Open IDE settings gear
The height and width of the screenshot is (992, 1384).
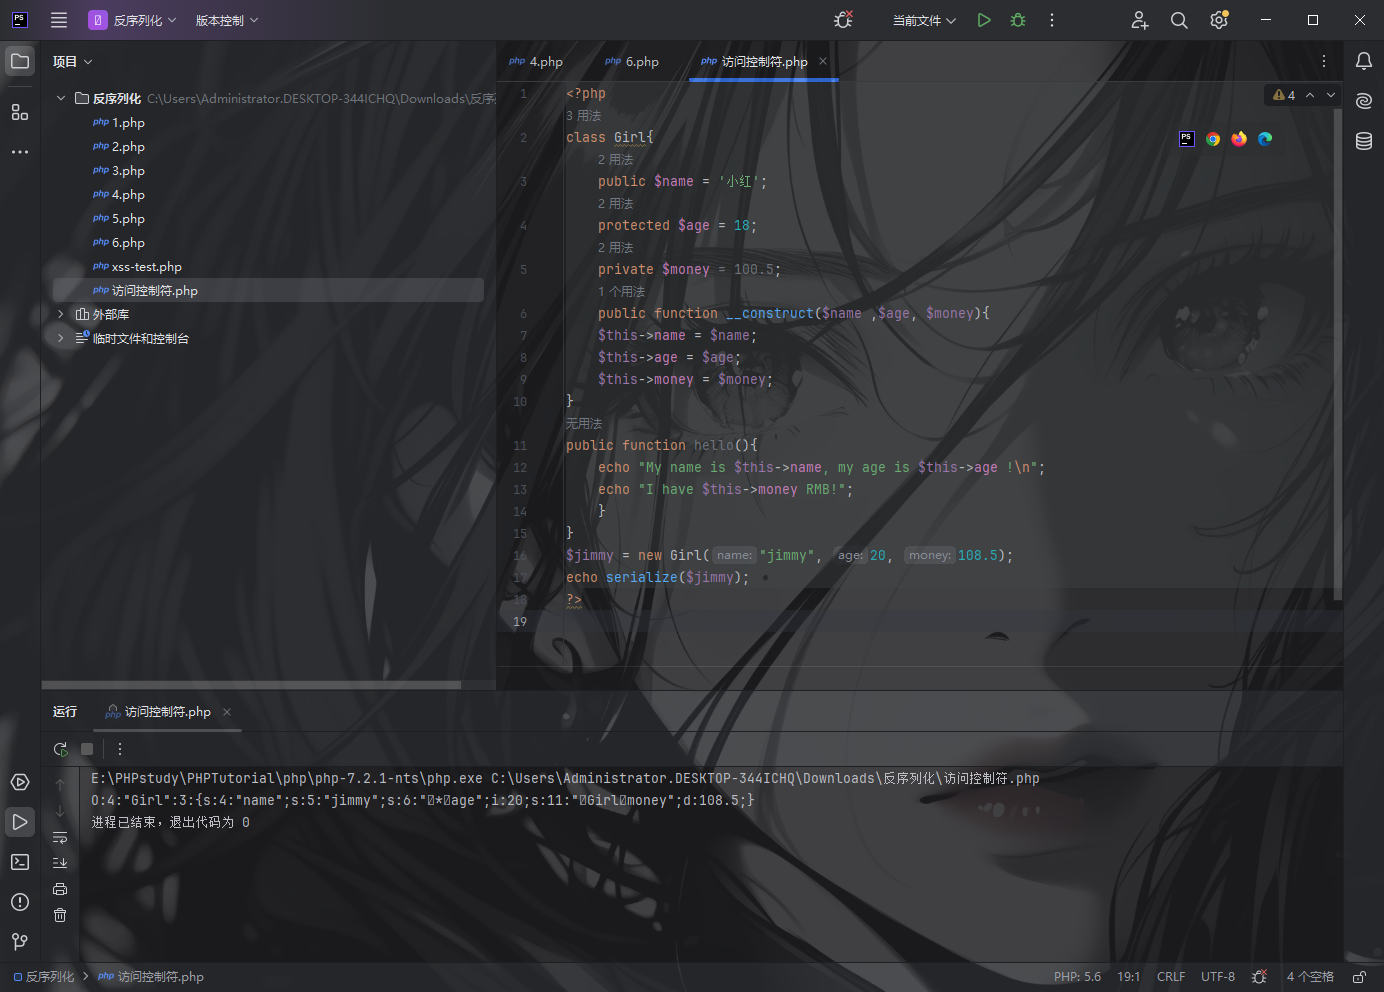point(1219,20)
